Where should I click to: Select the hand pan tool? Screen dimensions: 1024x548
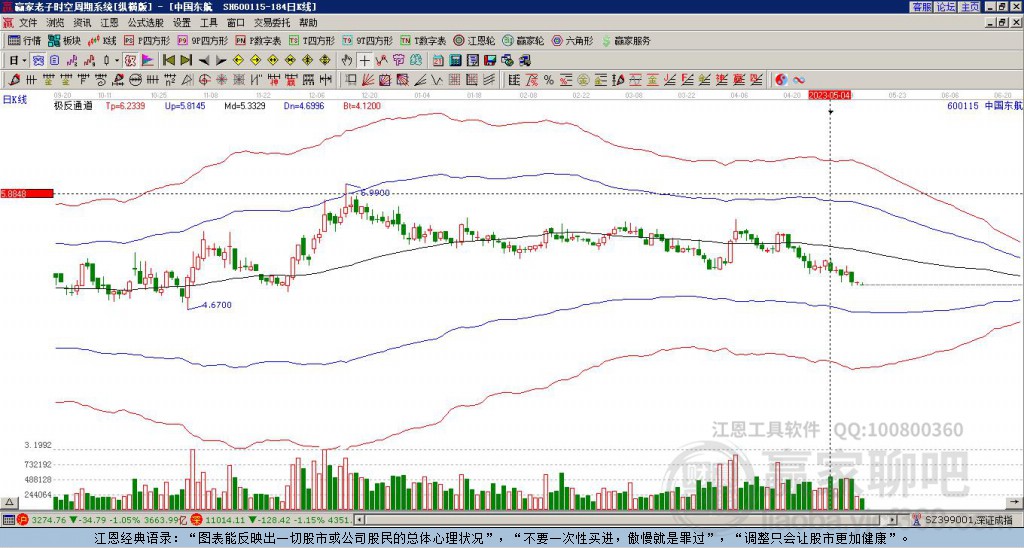(347, 61)
